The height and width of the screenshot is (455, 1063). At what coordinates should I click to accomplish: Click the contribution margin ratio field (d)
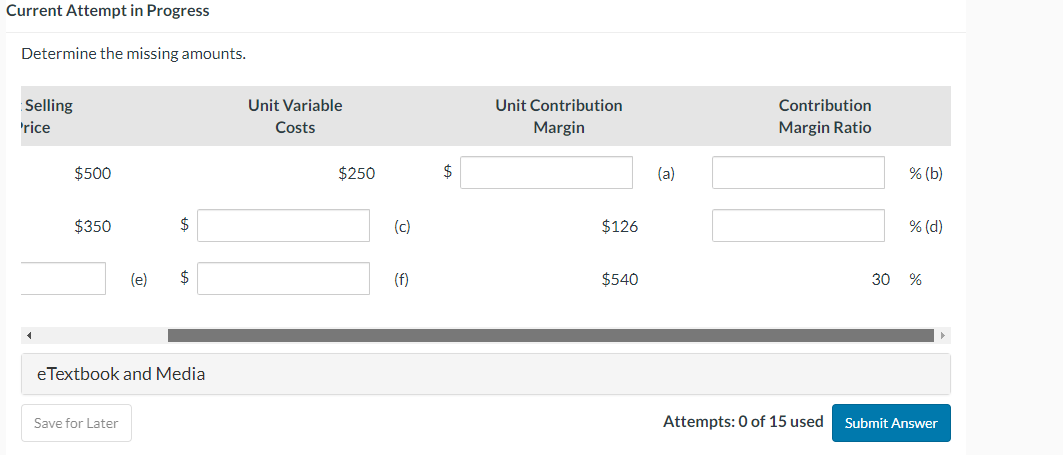point(798,226)
